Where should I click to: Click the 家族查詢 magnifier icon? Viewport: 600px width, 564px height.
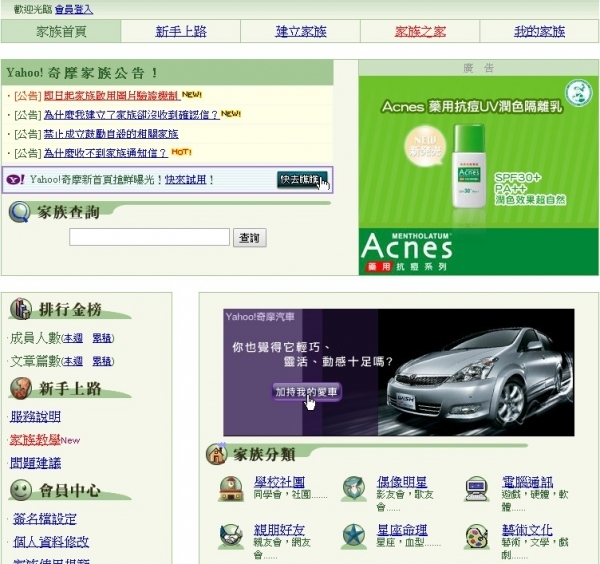click(x=20, y=212)
